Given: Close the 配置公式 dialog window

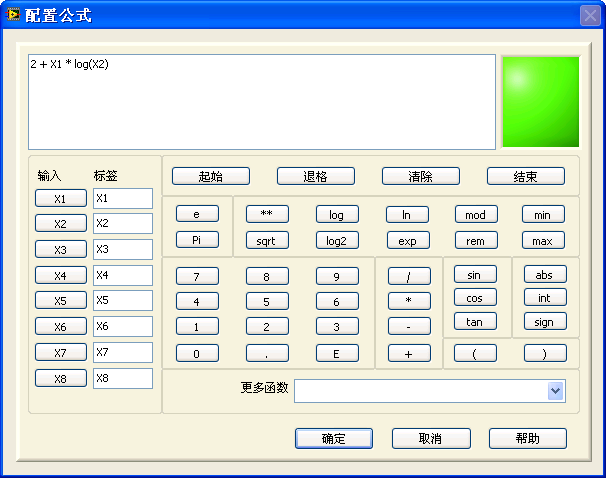Looking at the screenshot, I should click(x=589, y=15).
